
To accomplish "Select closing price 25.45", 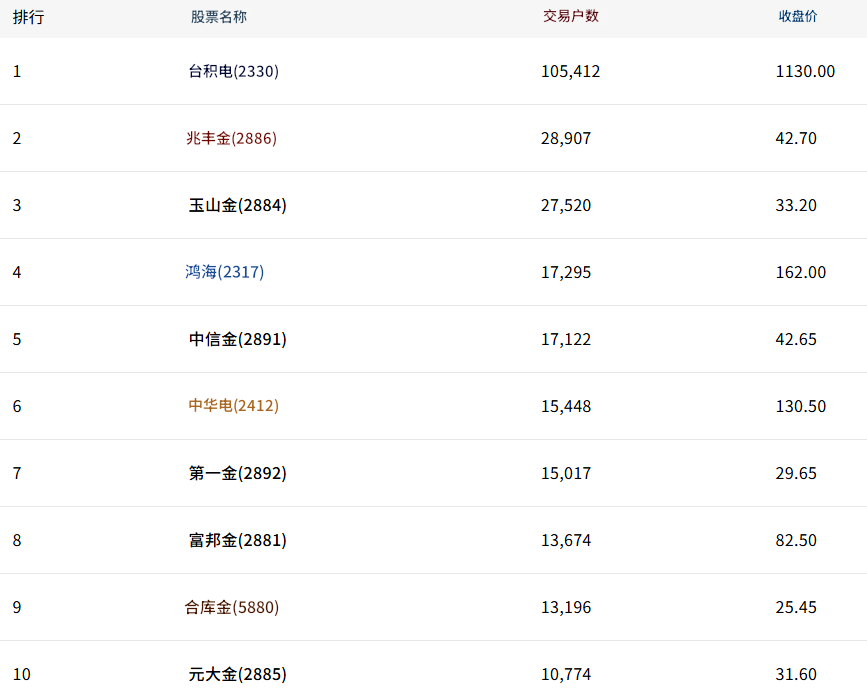I will 796,607.
